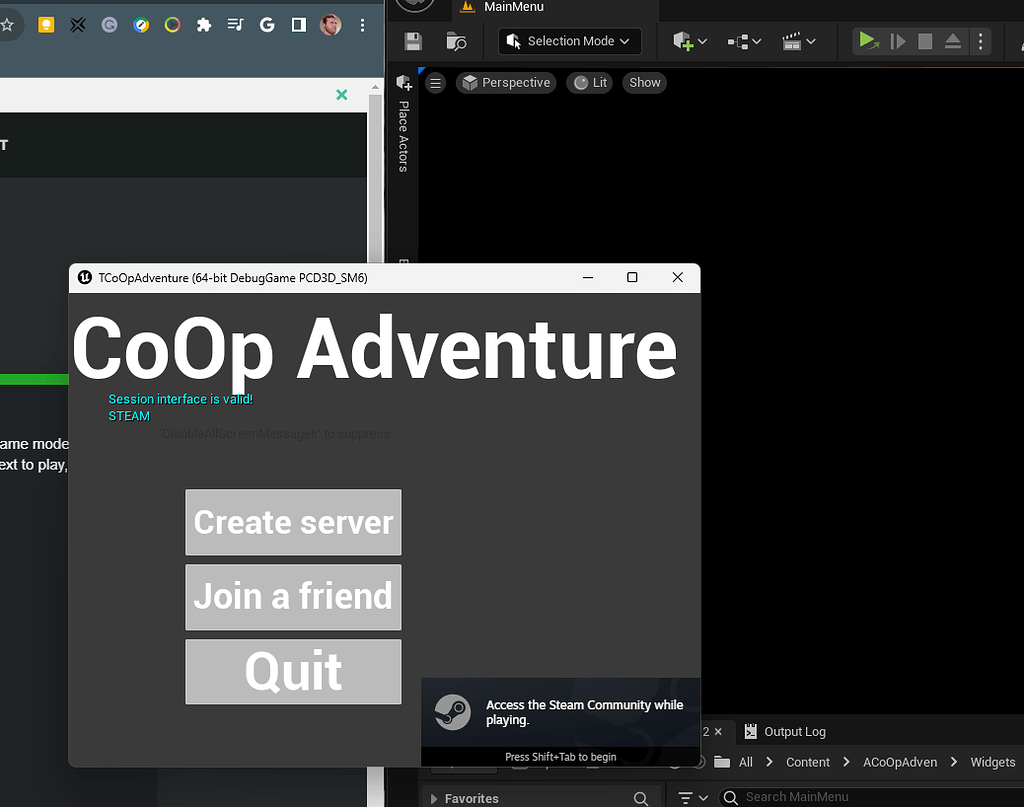Open the Chrome Extensions puzzle icon
This screenshot has height=807, width=1024.
[x=204, y=25]
